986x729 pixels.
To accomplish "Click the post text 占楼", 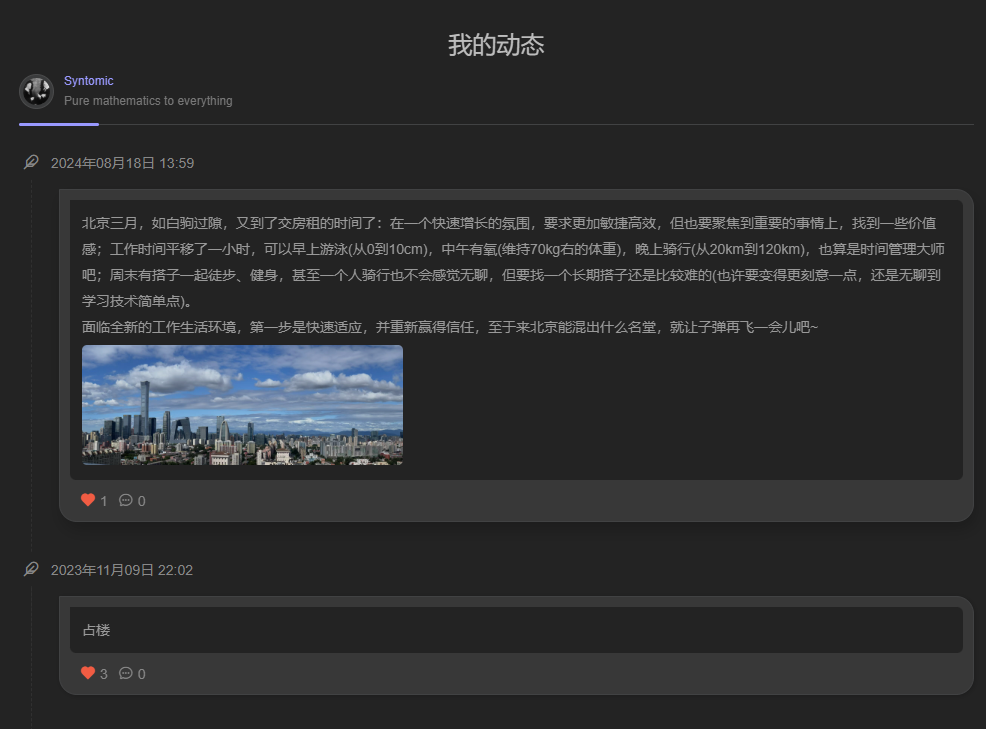I will pyautogui.click(x=97, y=630).
